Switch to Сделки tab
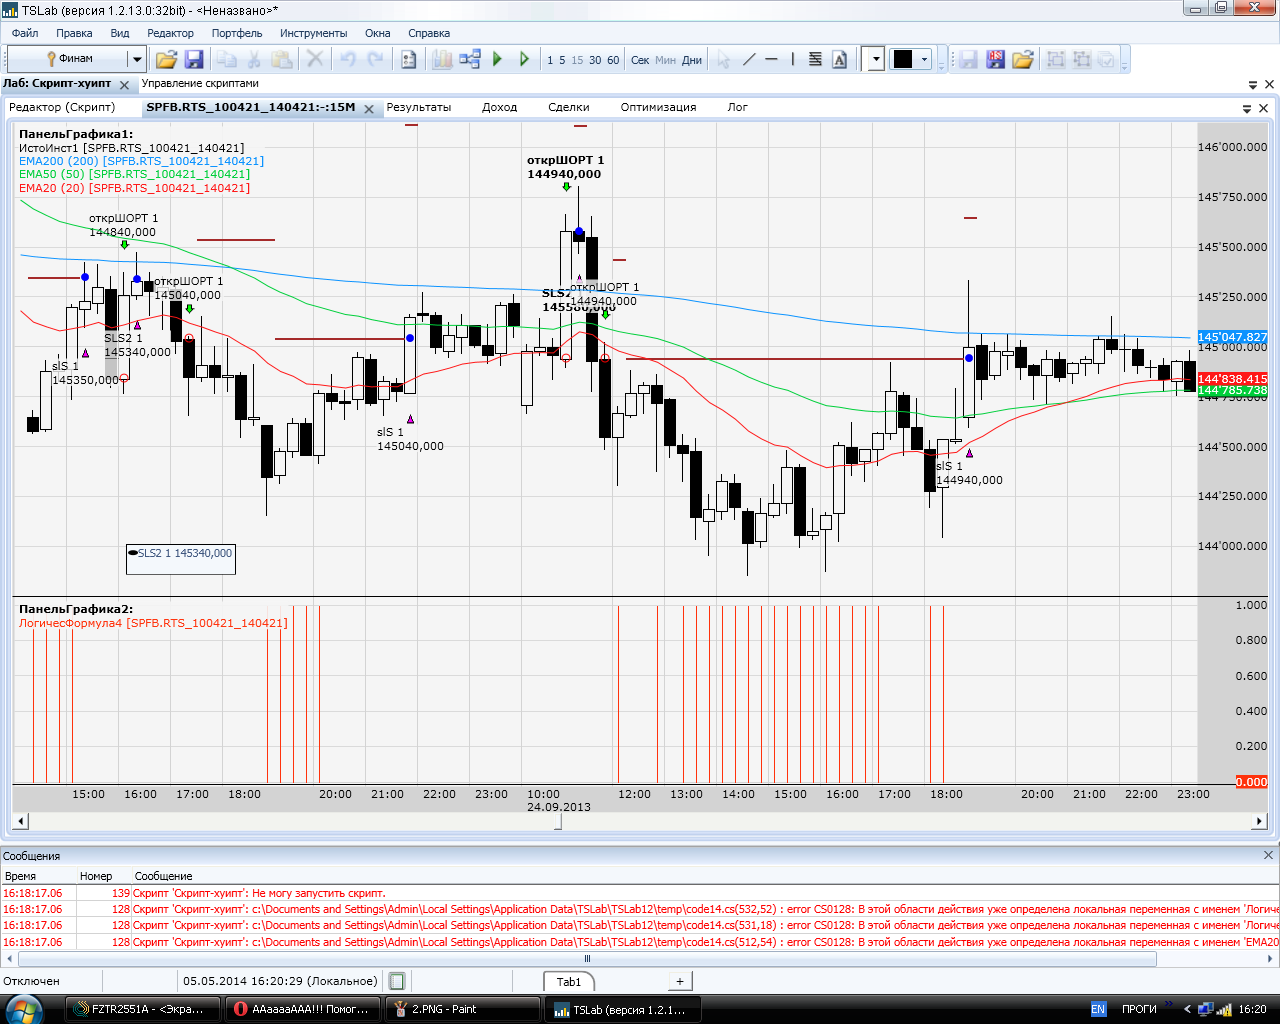1280x1024 pixels. point(569,107)
